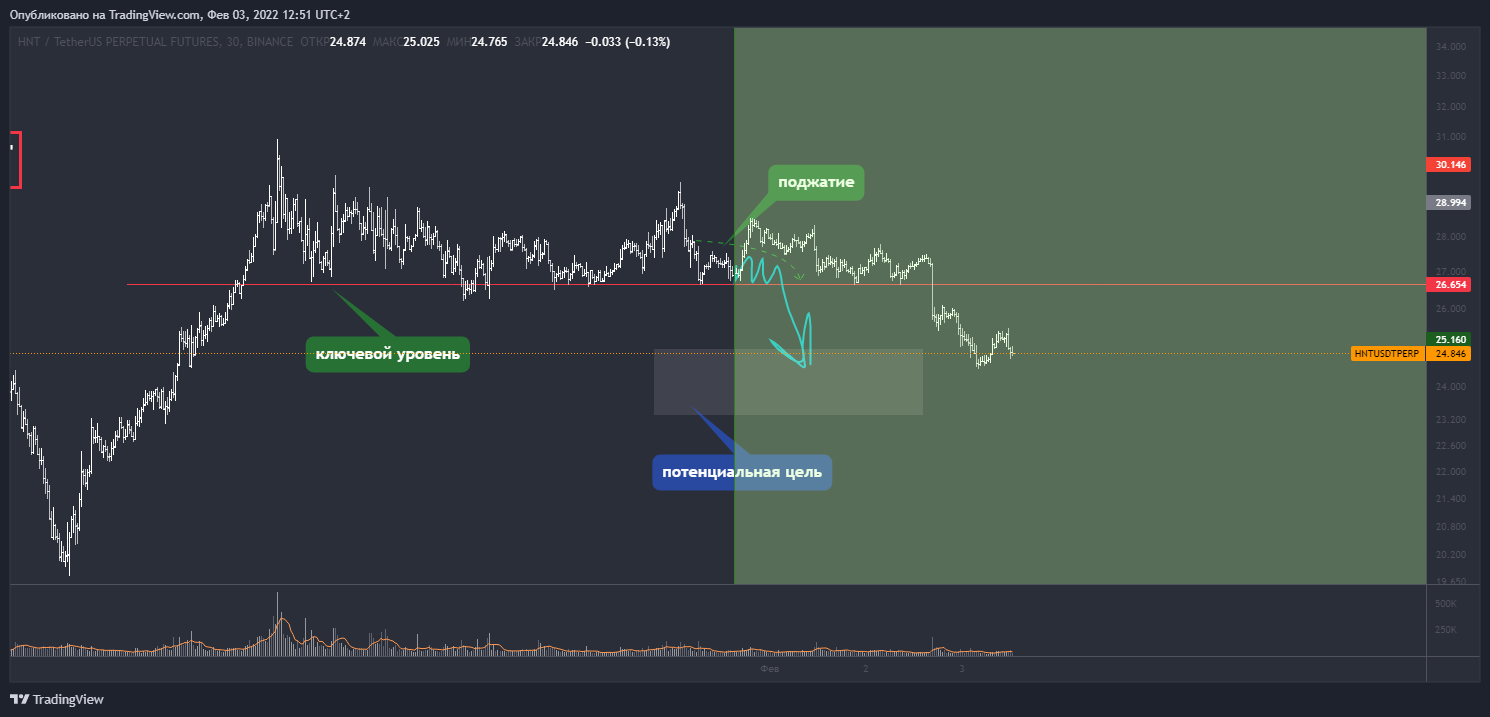Click the orange 24.846 last price label

[1450, 353]
